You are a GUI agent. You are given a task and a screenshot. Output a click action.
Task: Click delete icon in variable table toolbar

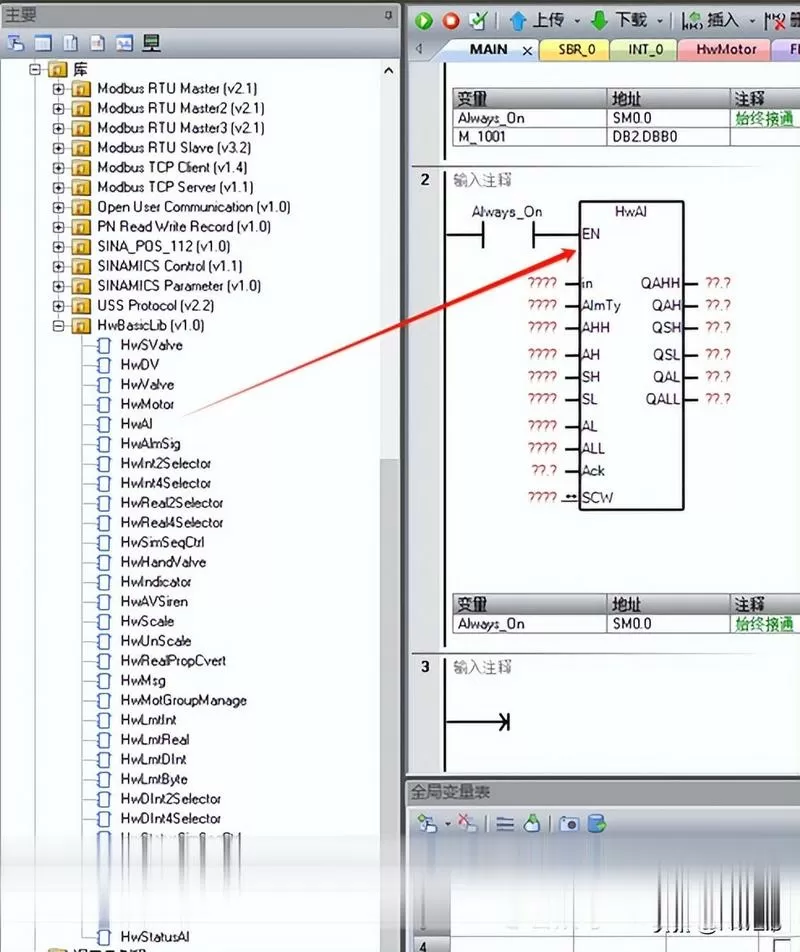tap(467, 824)
